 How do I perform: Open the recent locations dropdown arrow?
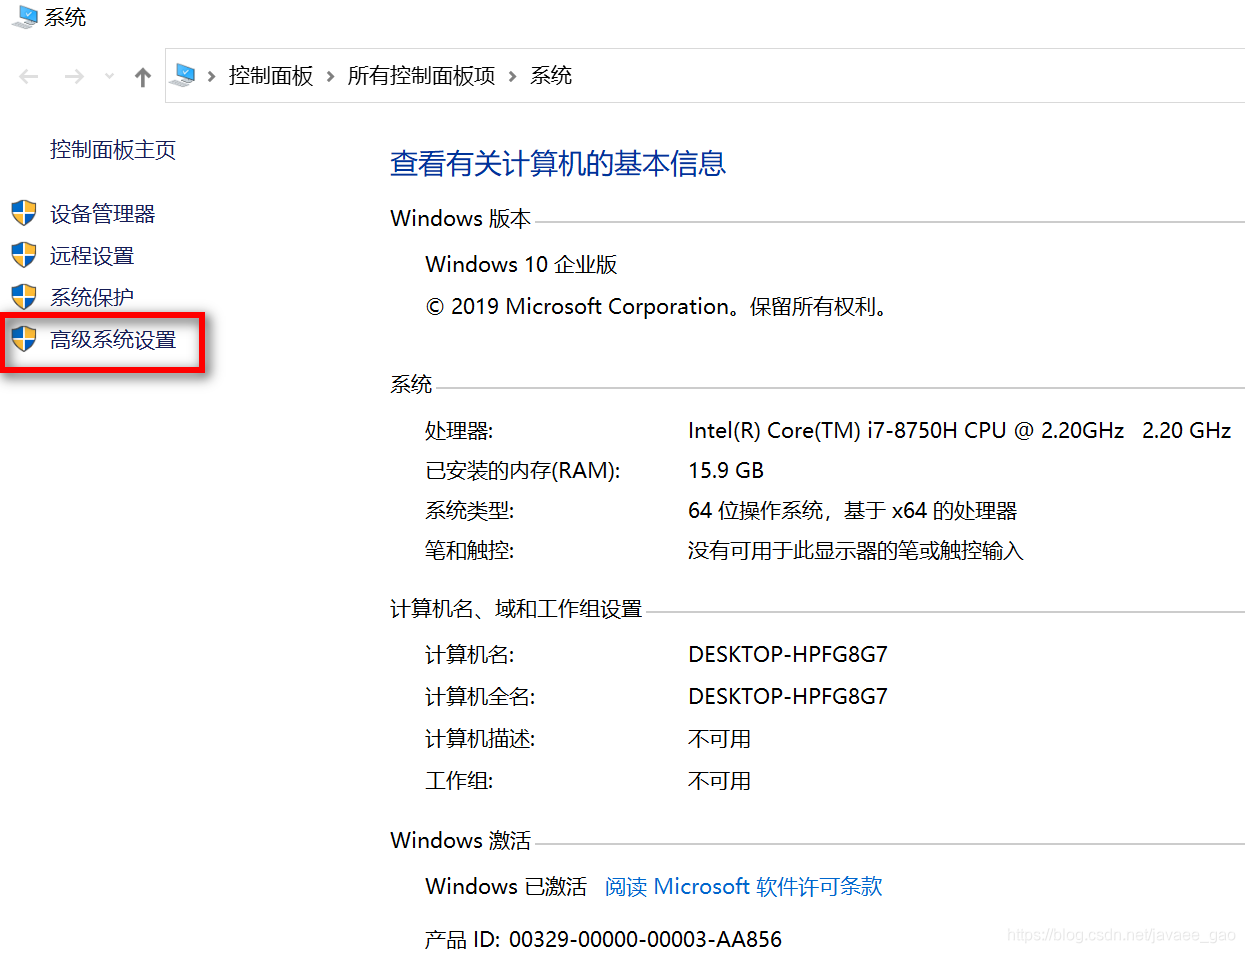(109, 76)
